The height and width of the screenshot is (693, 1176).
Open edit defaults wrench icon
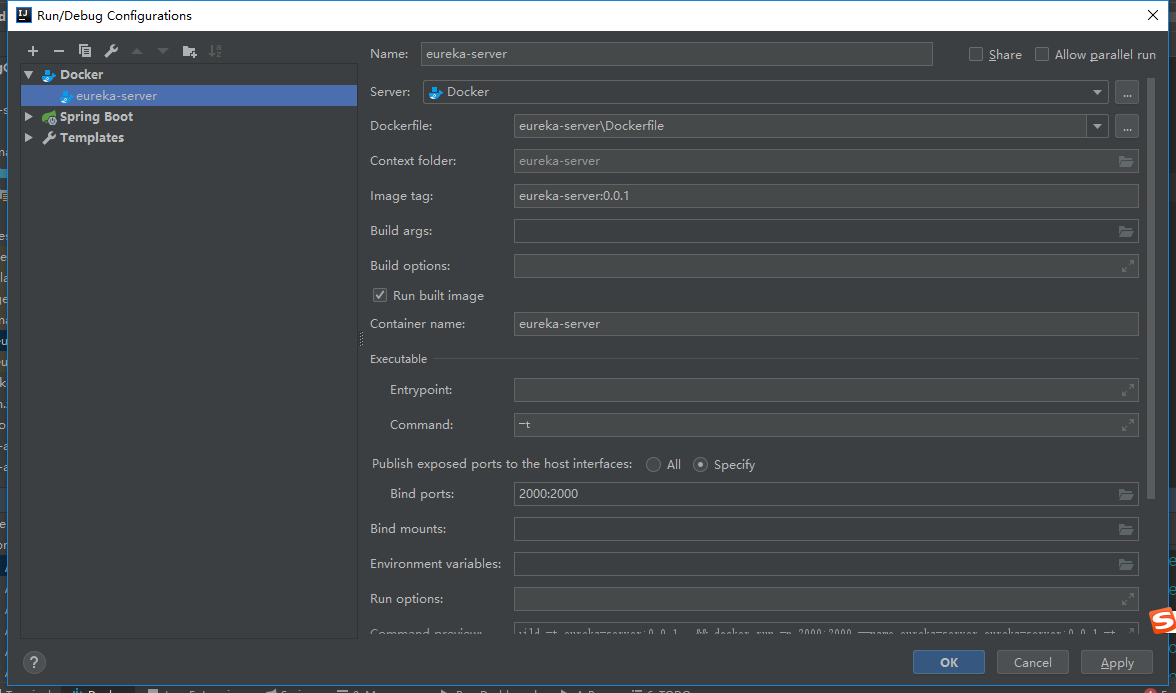111,51
